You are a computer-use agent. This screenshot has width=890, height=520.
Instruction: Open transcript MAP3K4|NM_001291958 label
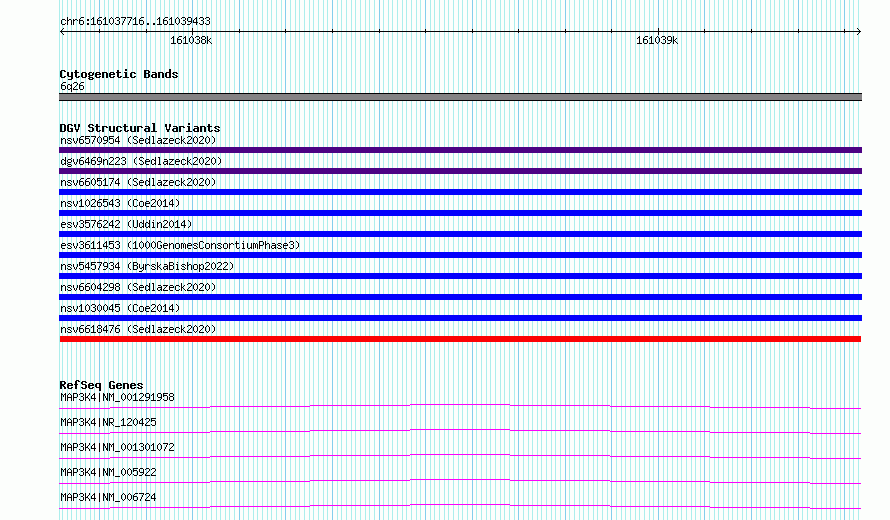(117, 397)
